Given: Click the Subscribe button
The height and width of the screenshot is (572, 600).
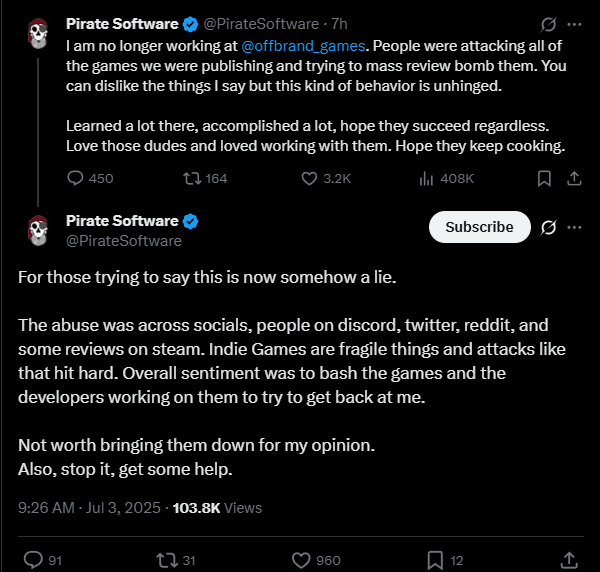Looking at the screenshot, I should pos(479,227).
